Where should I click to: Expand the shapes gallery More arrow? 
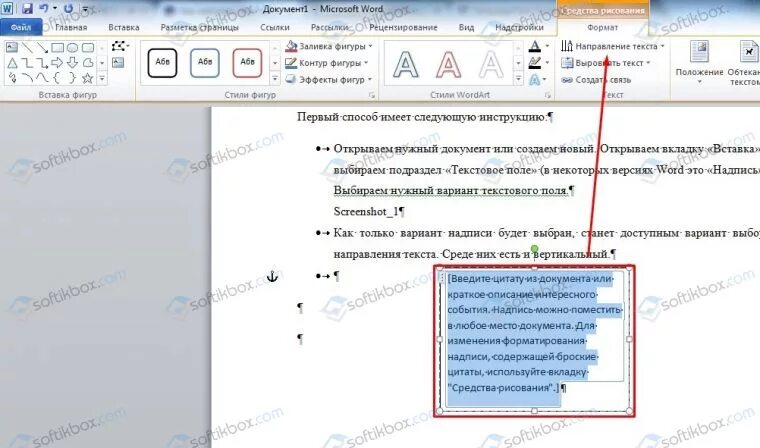pos(102,78)
